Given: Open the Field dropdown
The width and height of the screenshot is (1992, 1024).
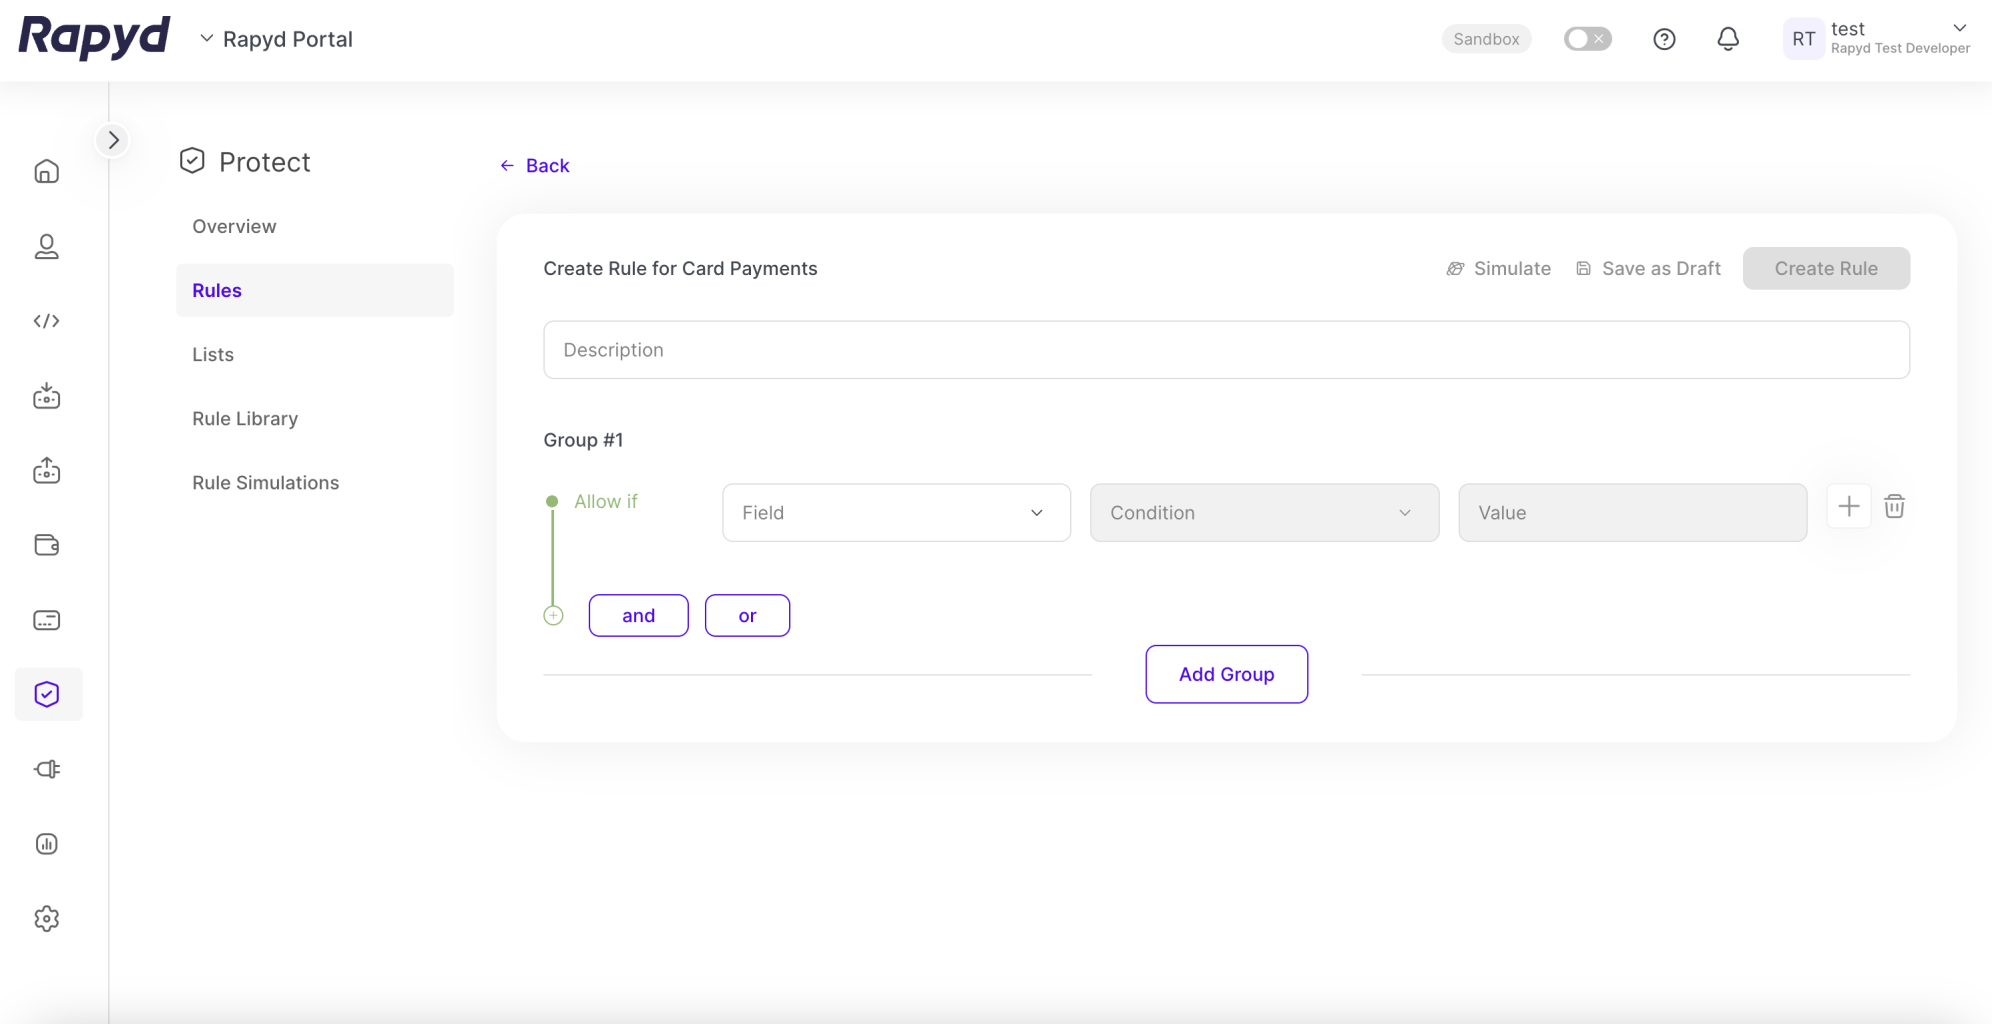Looking at the screenshot, I should [895, 513].
